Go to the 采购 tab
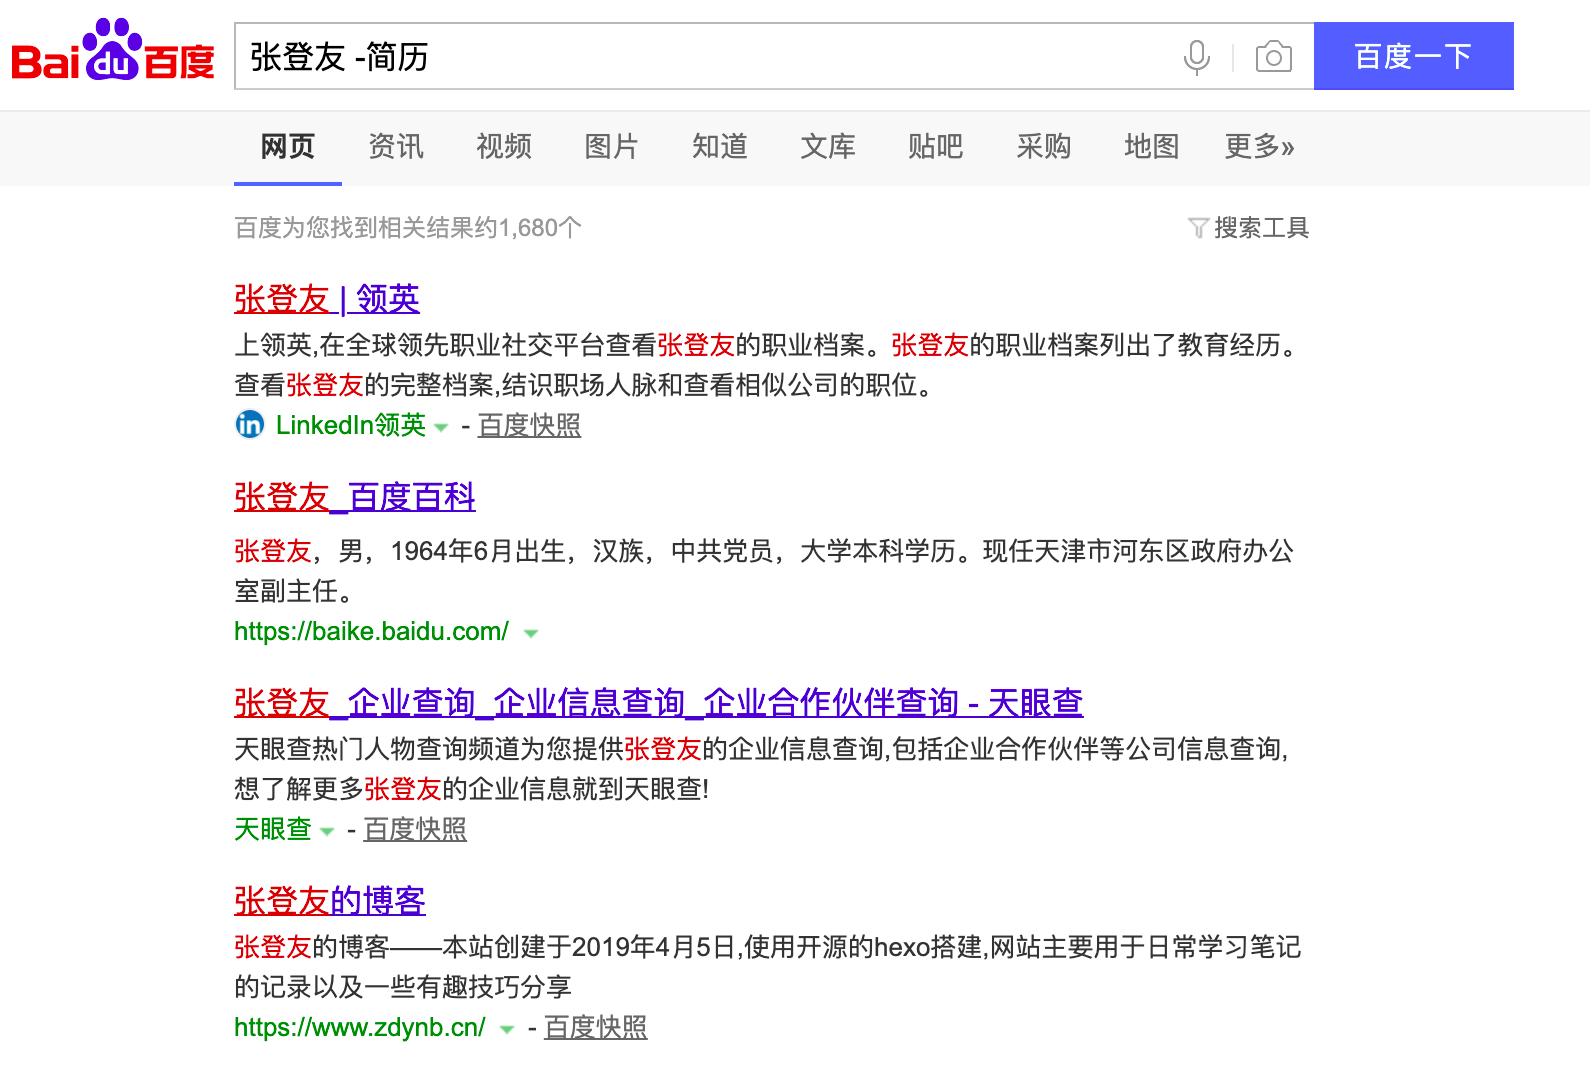 [1043, 147]
